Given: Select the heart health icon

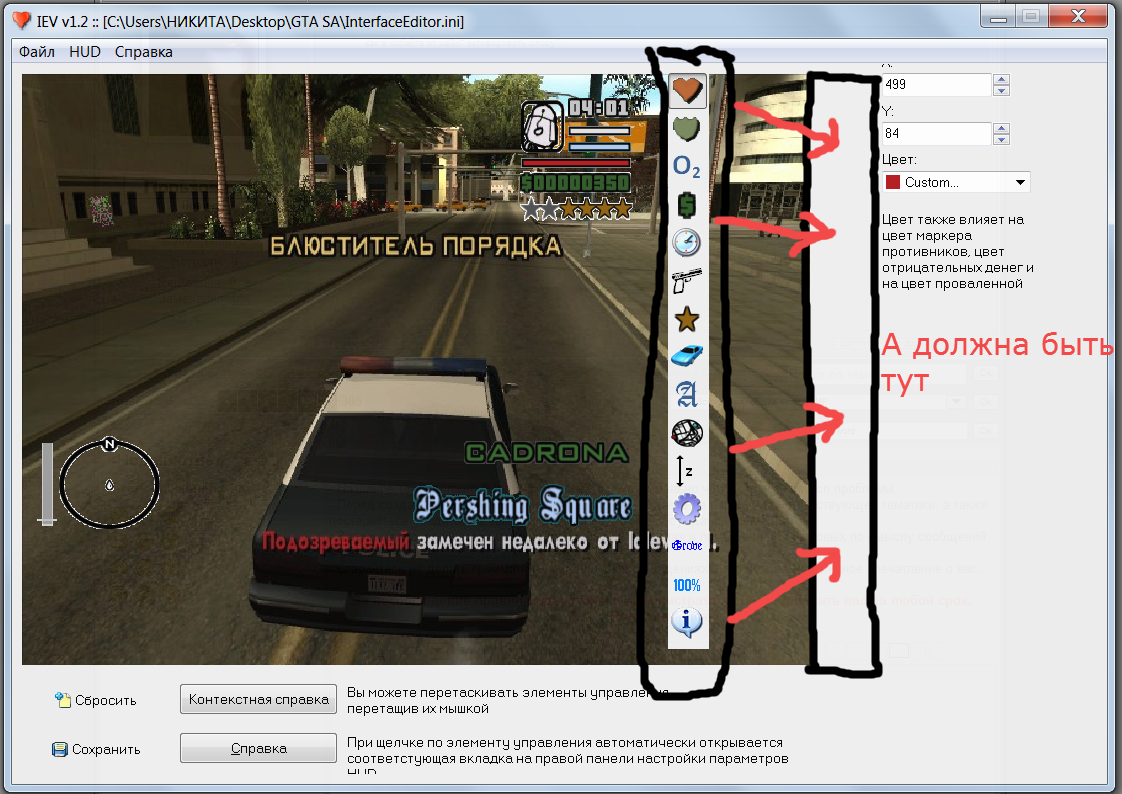Looking at the screenshot, I should tap(688, 90).
